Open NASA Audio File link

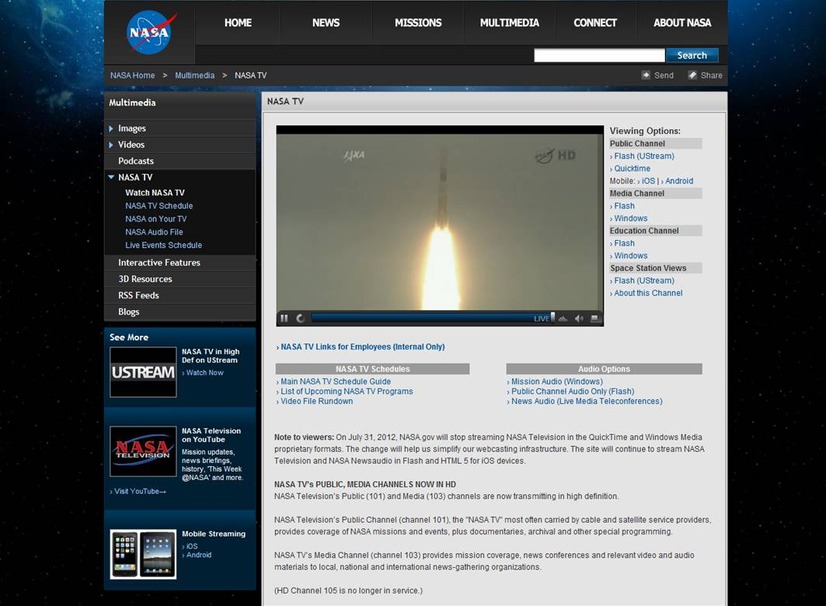pos(154,232)
